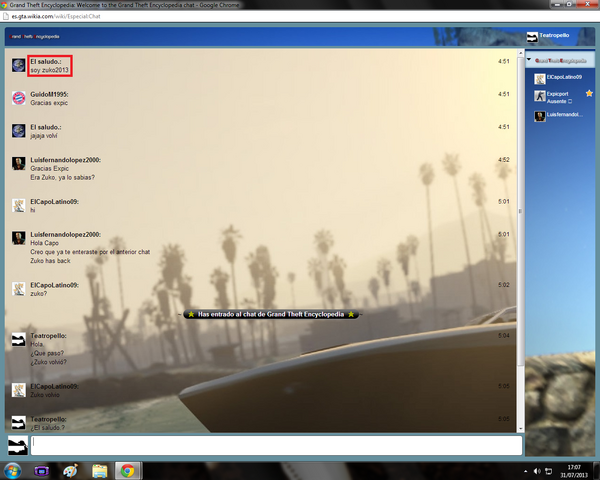The width and height of the screenshot is (600, 480).
Task: Click message 'jajaja volví'
Action: click(44, 136)
